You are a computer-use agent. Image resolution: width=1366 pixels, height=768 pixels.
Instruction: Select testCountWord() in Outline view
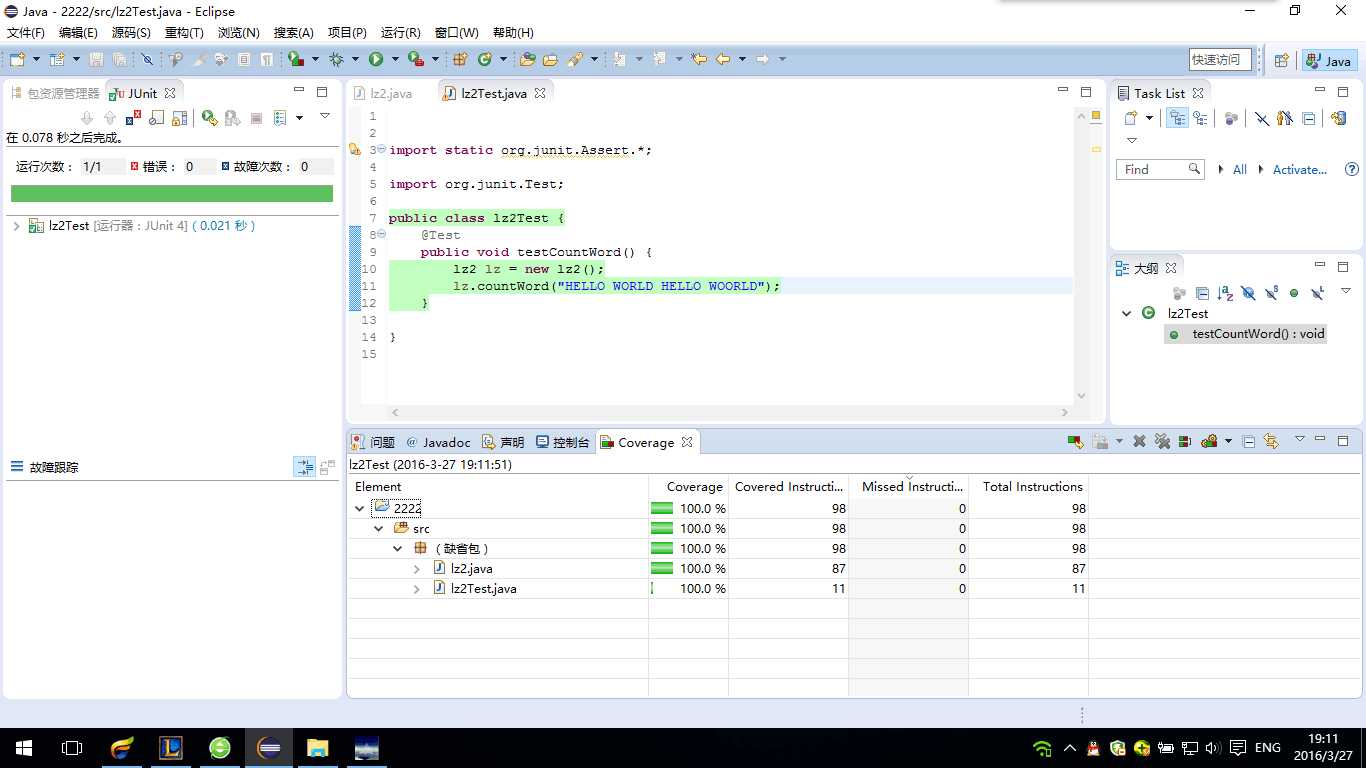(x=1246, y=334)
